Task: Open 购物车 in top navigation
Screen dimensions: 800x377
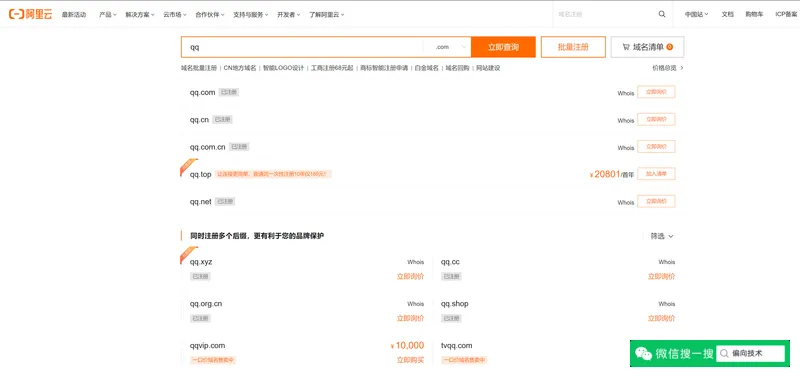Action: [x=754, y=15]
